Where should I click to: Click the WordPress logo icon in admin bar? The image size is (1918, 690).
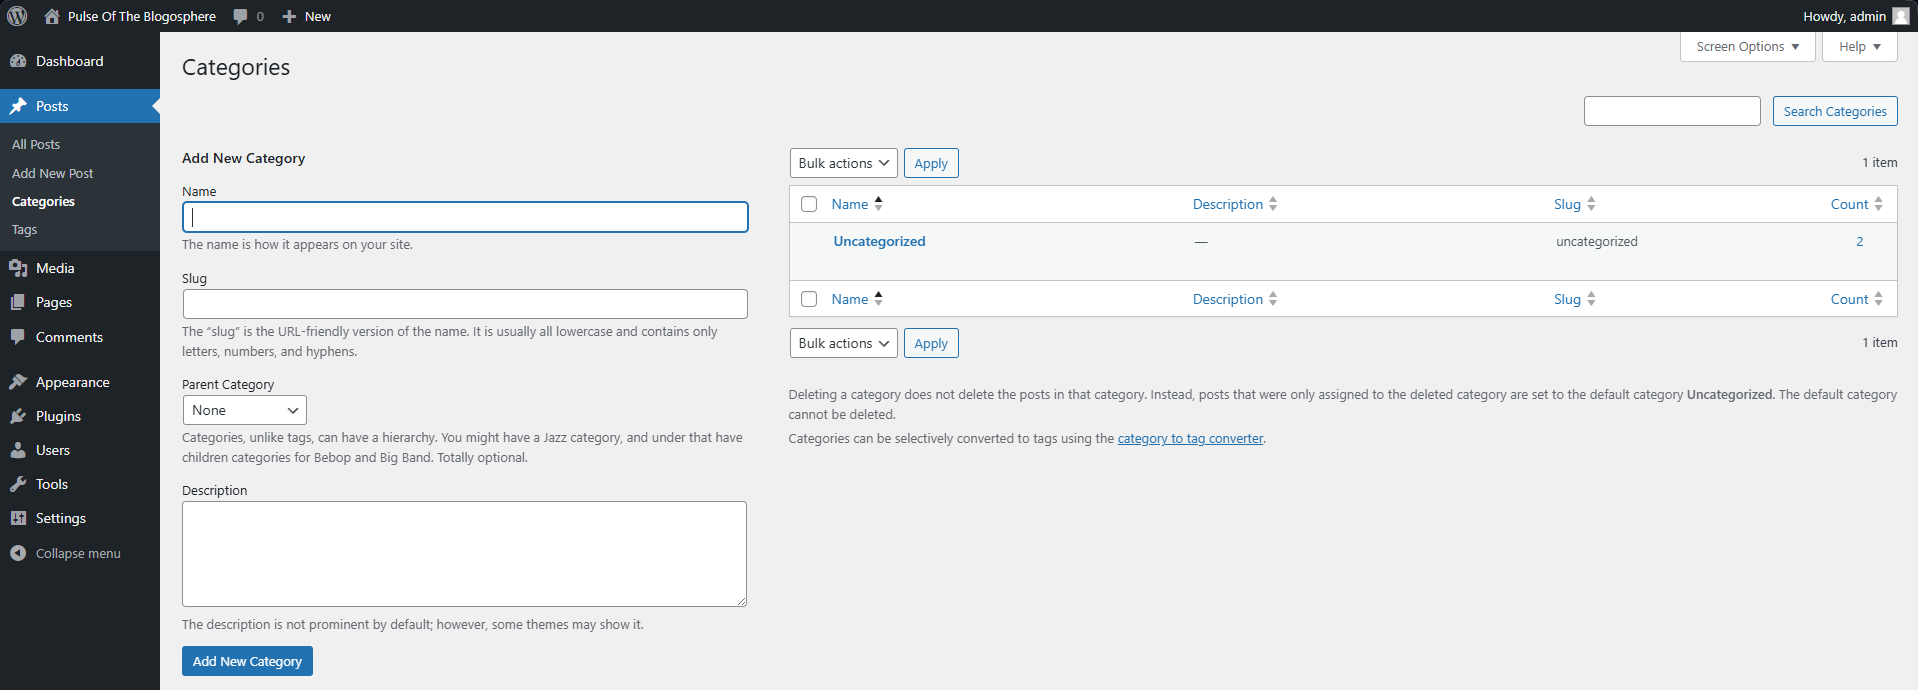(x=17, y=16)
